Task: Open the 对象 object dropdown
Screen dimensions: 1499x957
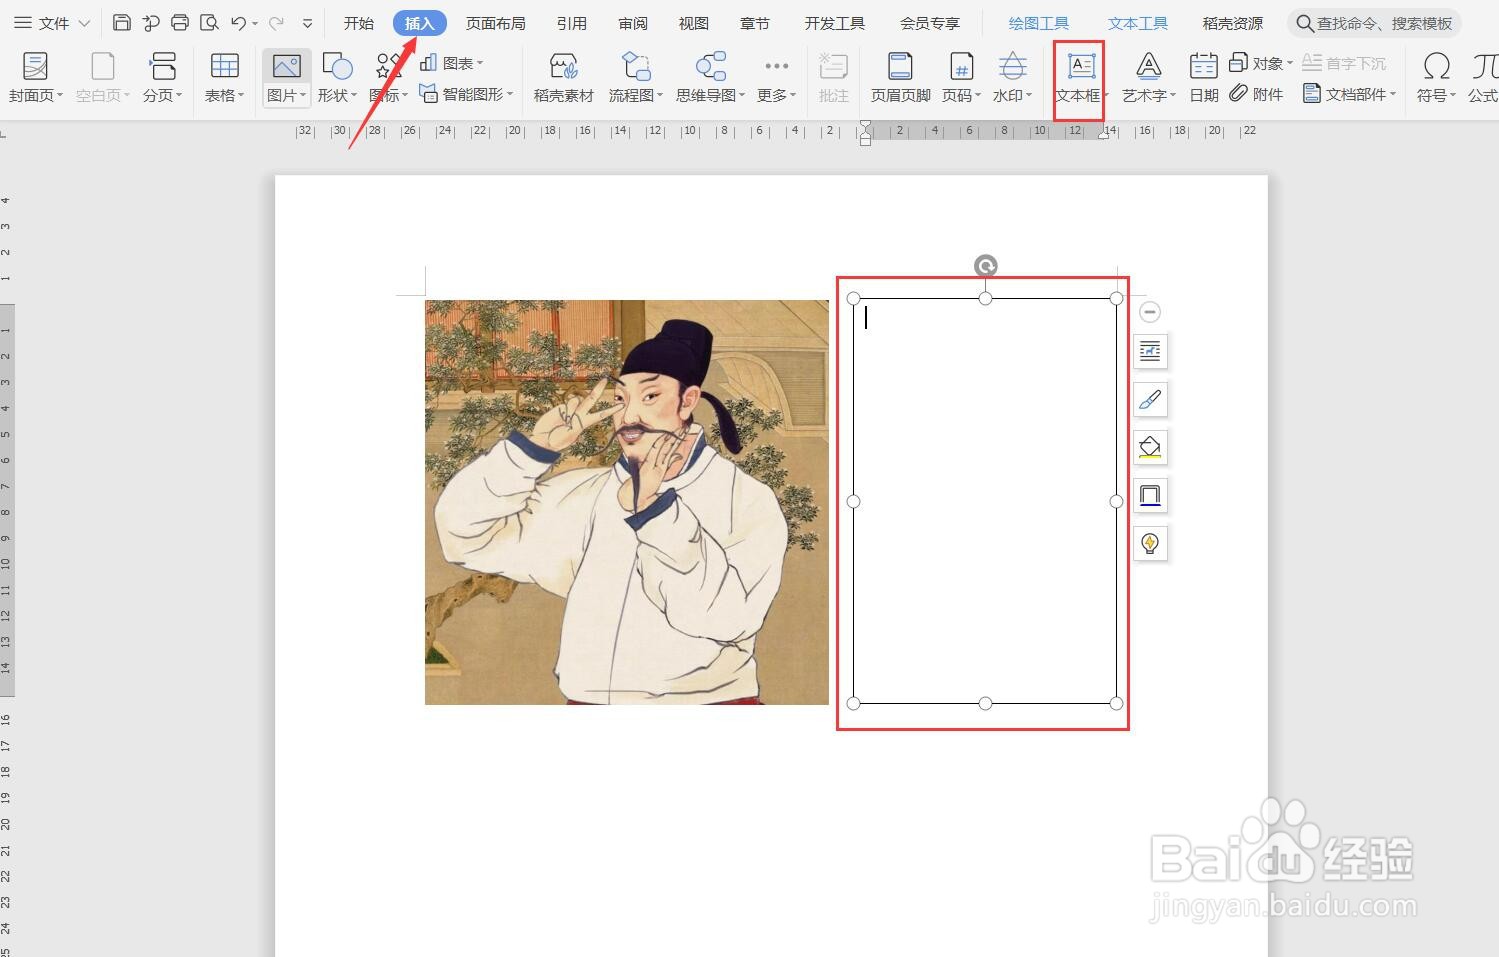Action: click(1261, 63)
